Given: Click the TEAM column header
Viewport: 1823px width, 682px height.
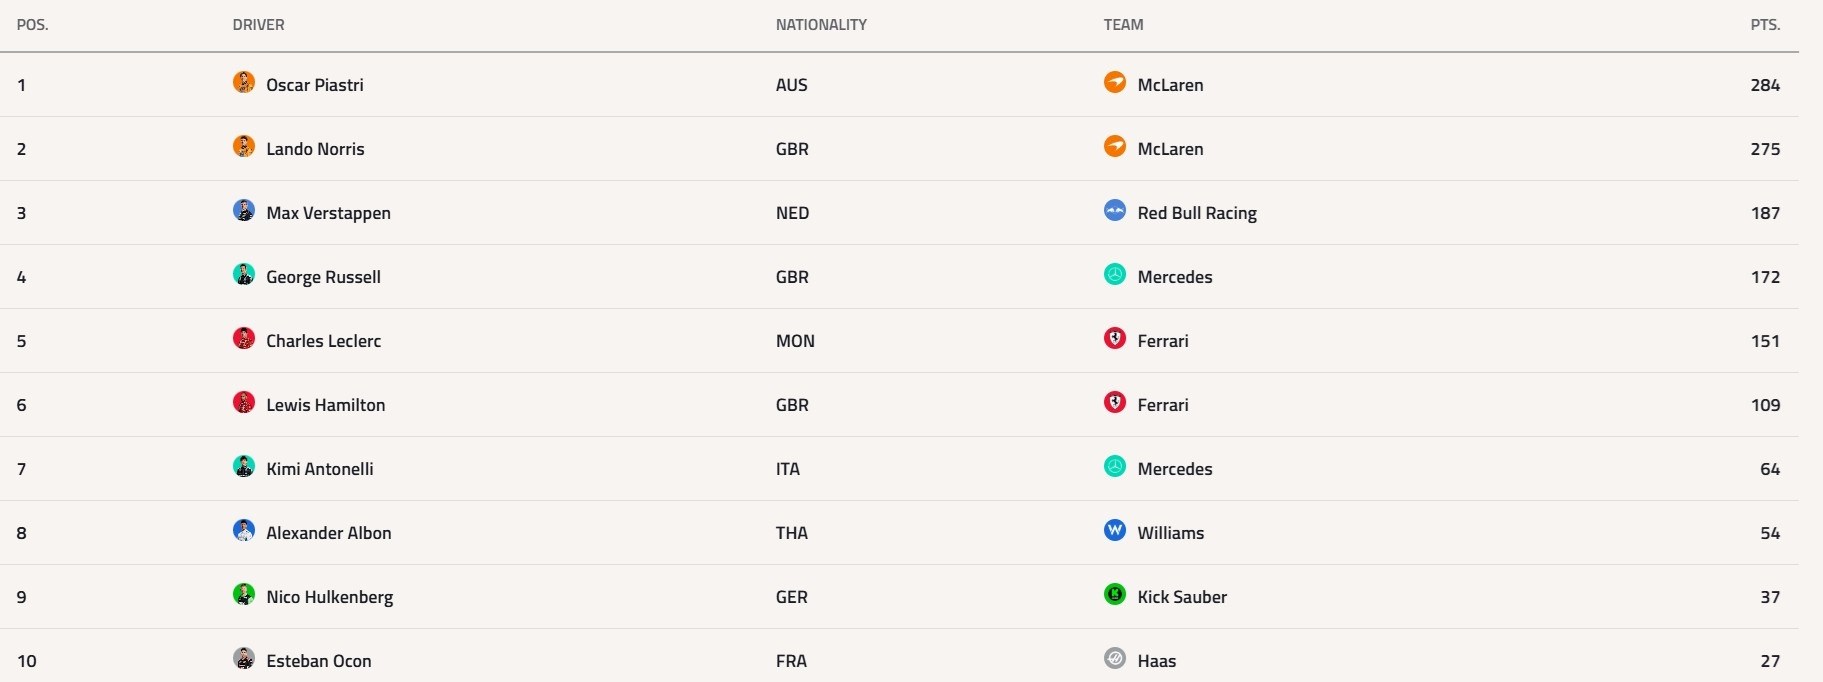Looking at the screenshot, I should [1123, 25].
